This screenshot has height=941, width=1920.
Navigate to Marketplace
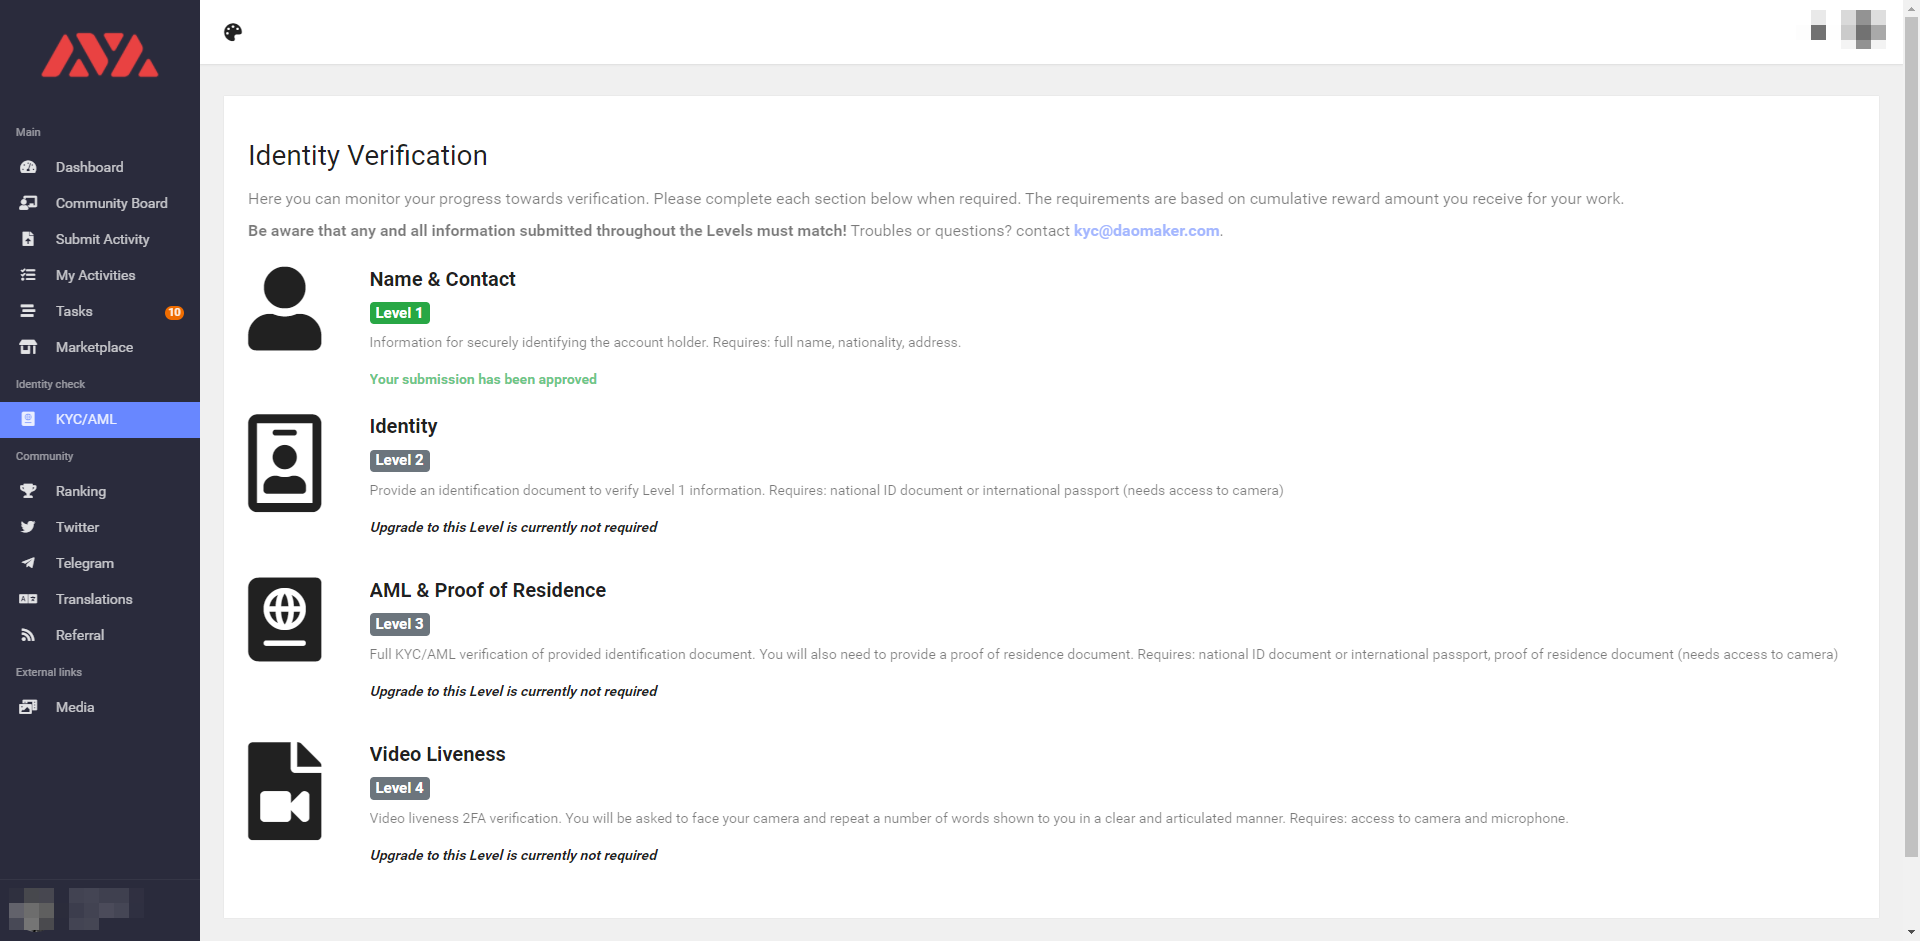coord(94,347)
